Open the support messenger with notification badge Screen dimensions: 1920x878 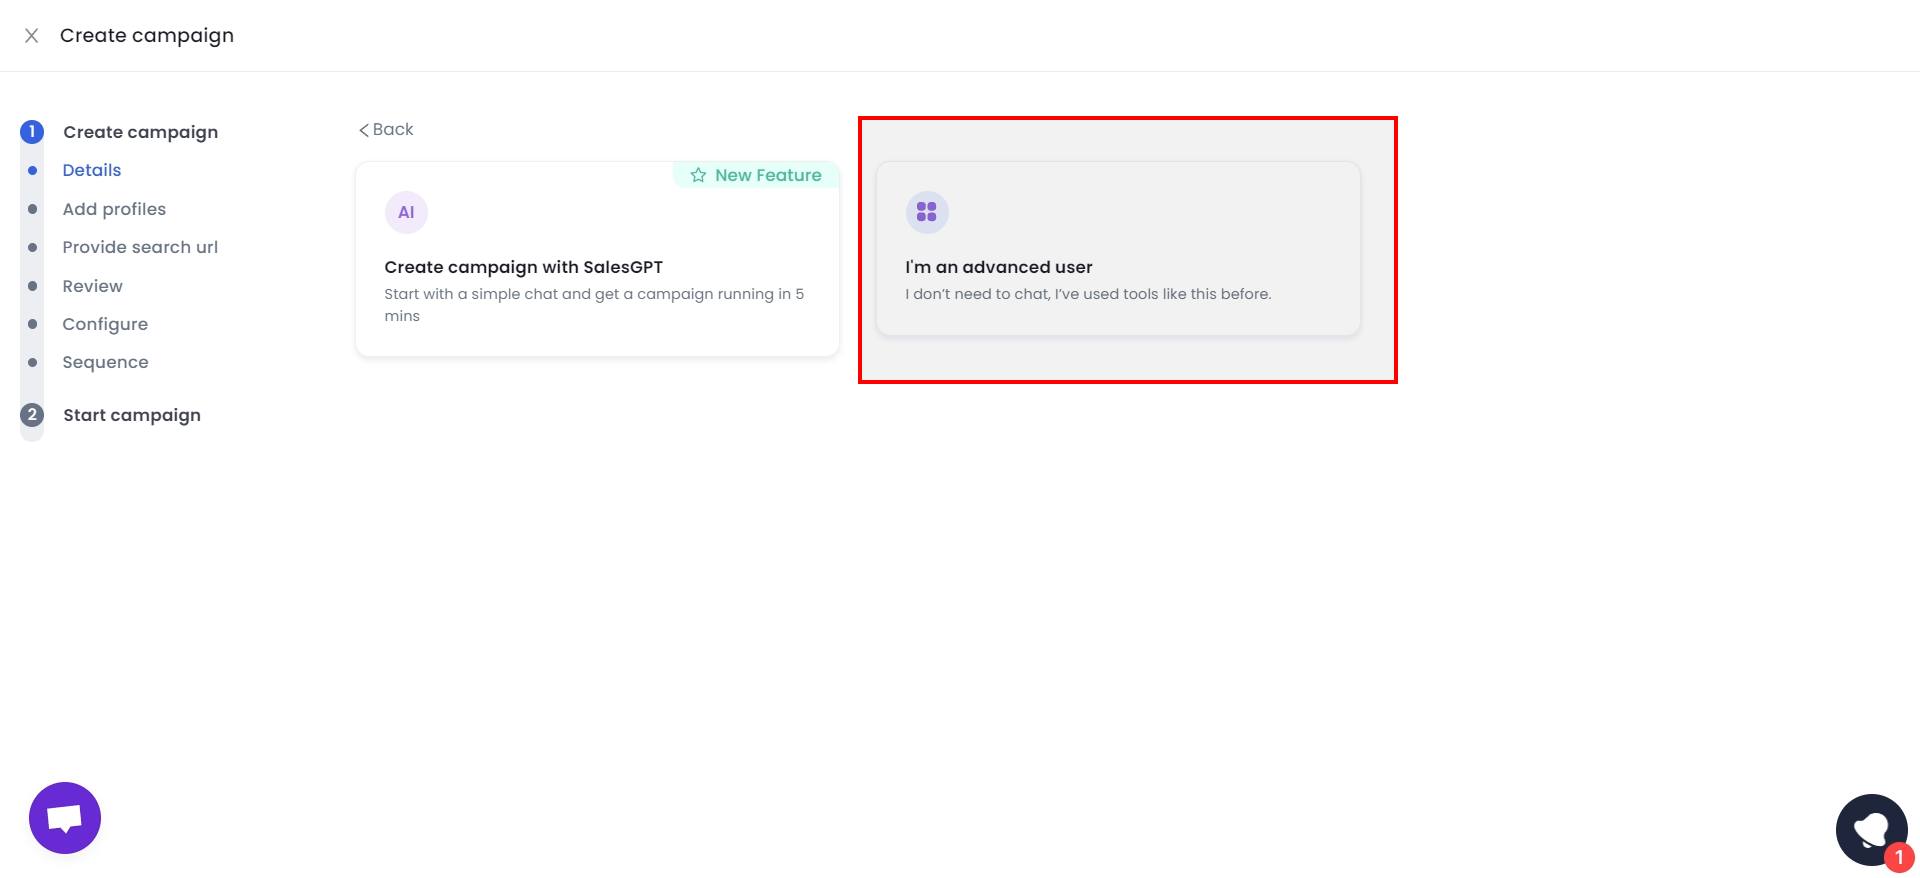(x=1872, y=830)
